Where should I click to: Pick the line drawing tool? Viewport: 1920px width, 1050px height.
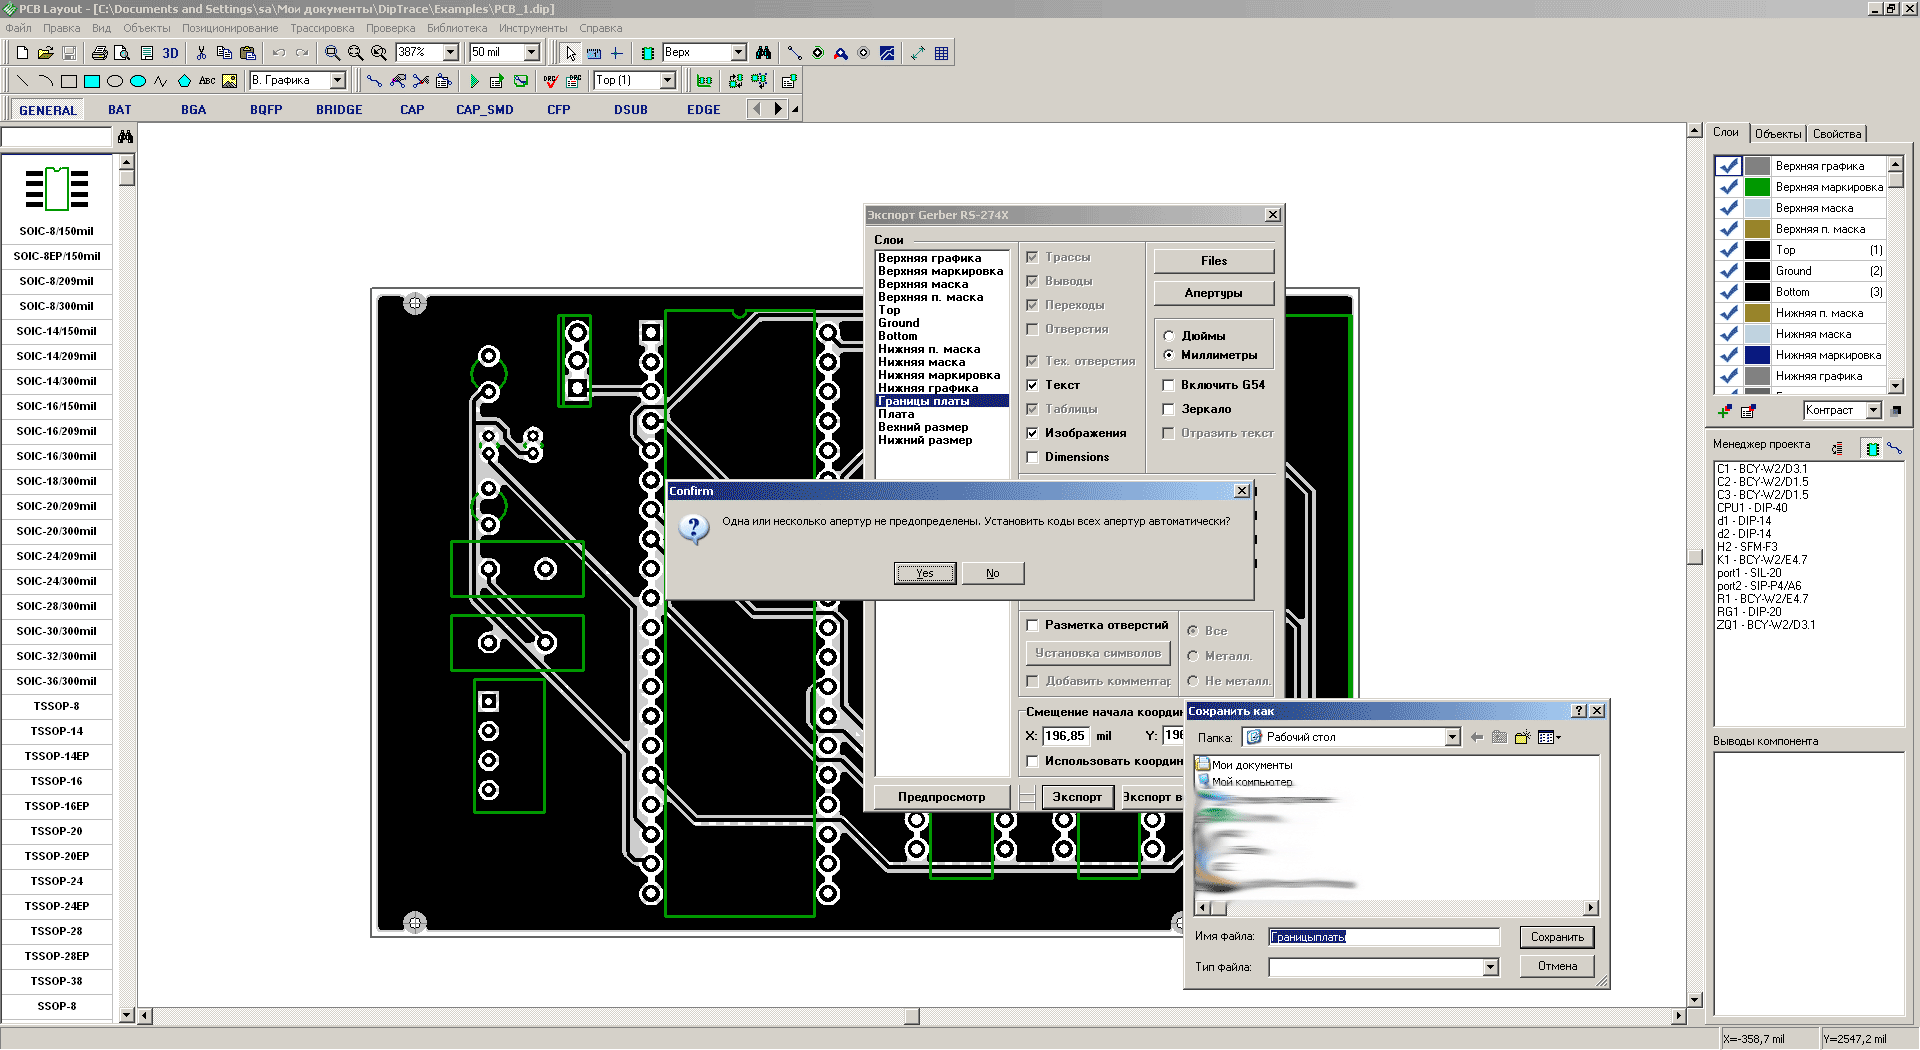coord(22,81)
